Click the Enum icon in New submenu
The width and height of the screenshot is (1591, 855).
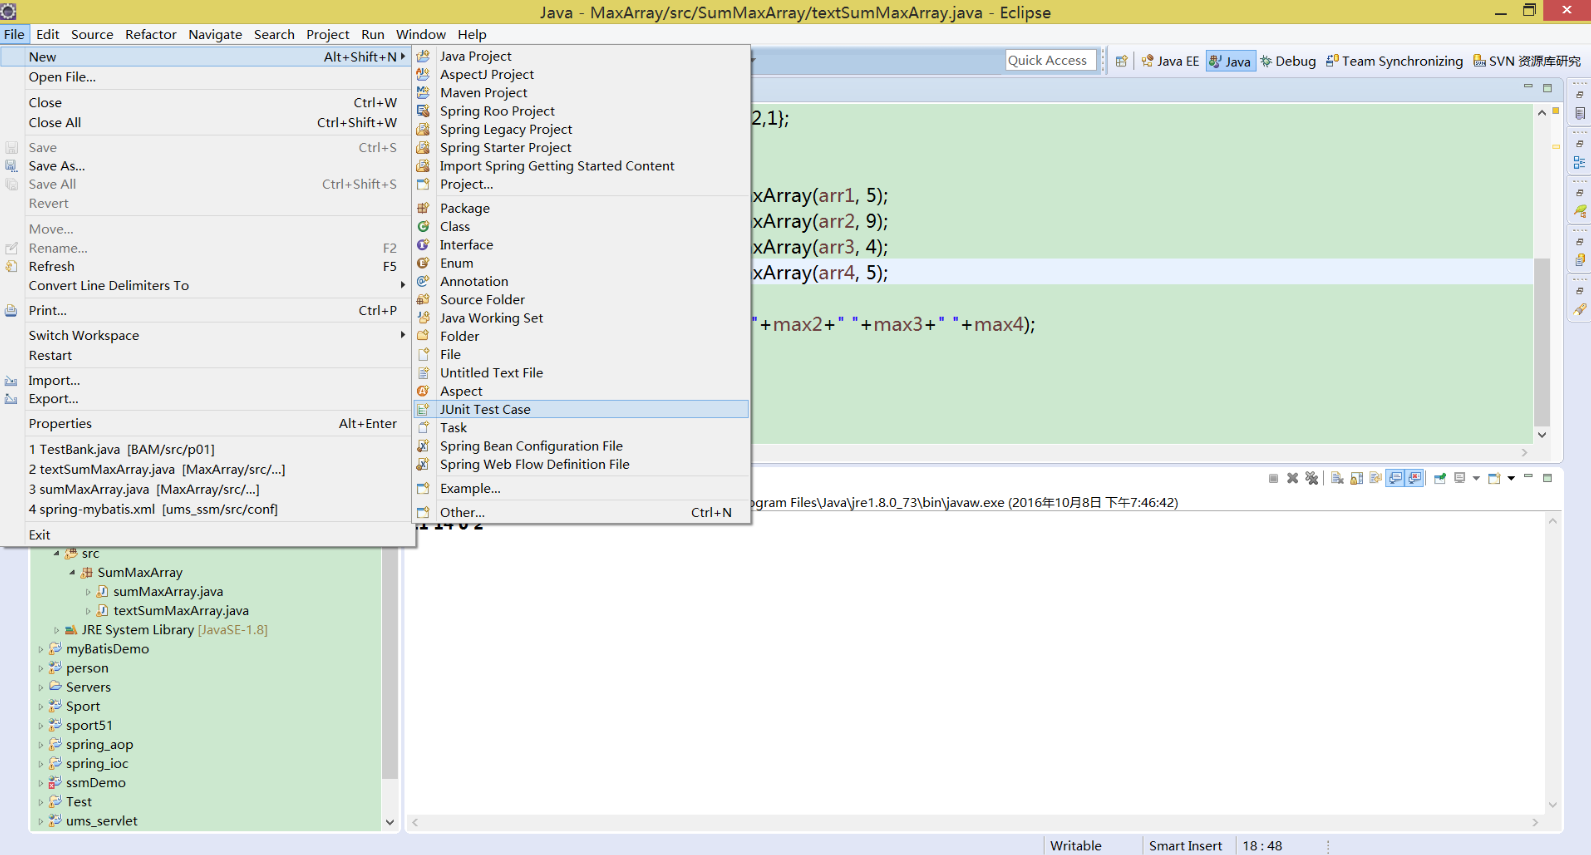[423, 263]
